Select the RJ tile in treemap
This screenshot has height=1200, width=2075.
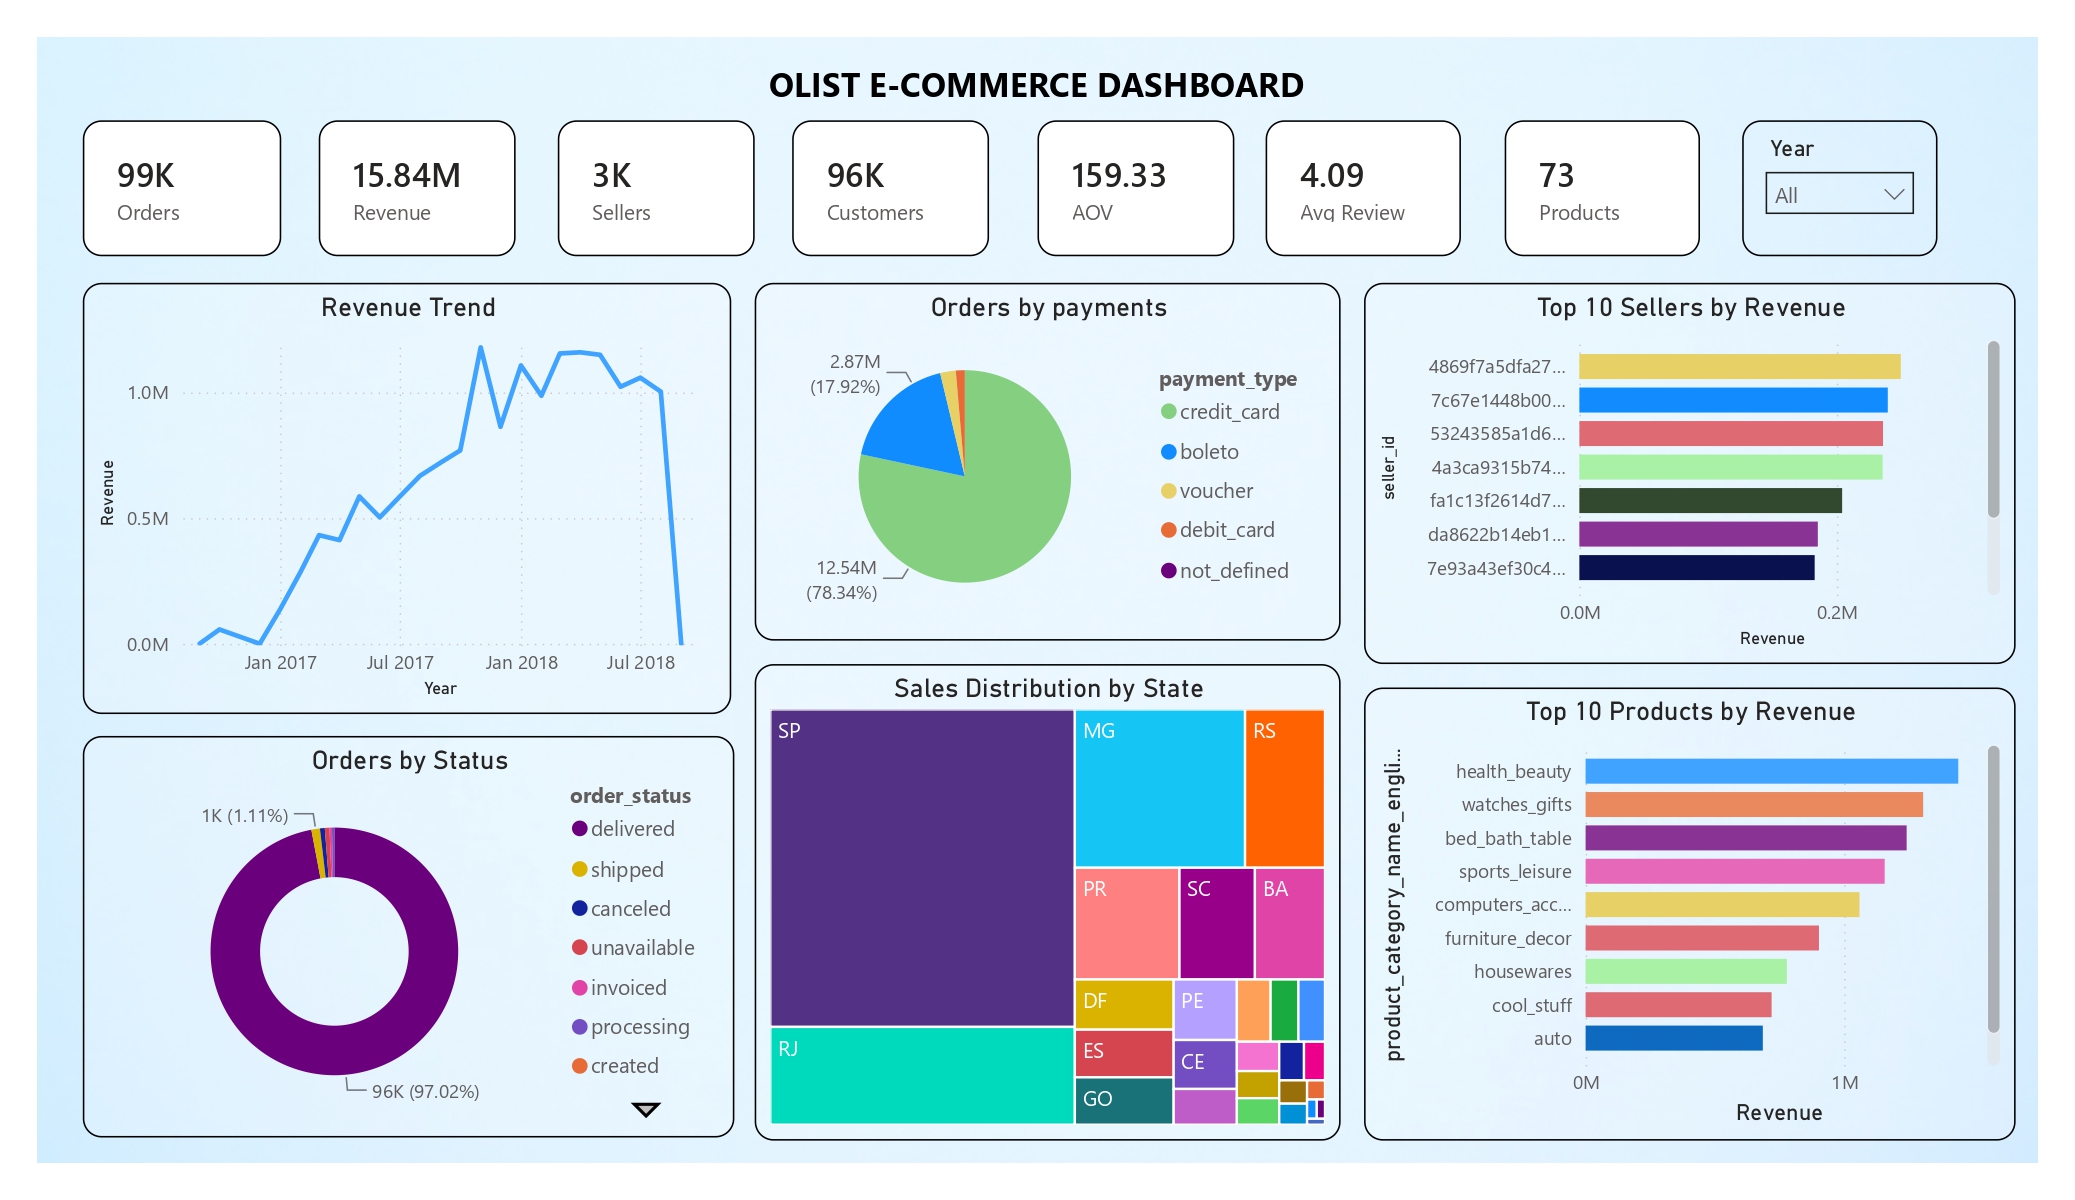point(922,1076)
